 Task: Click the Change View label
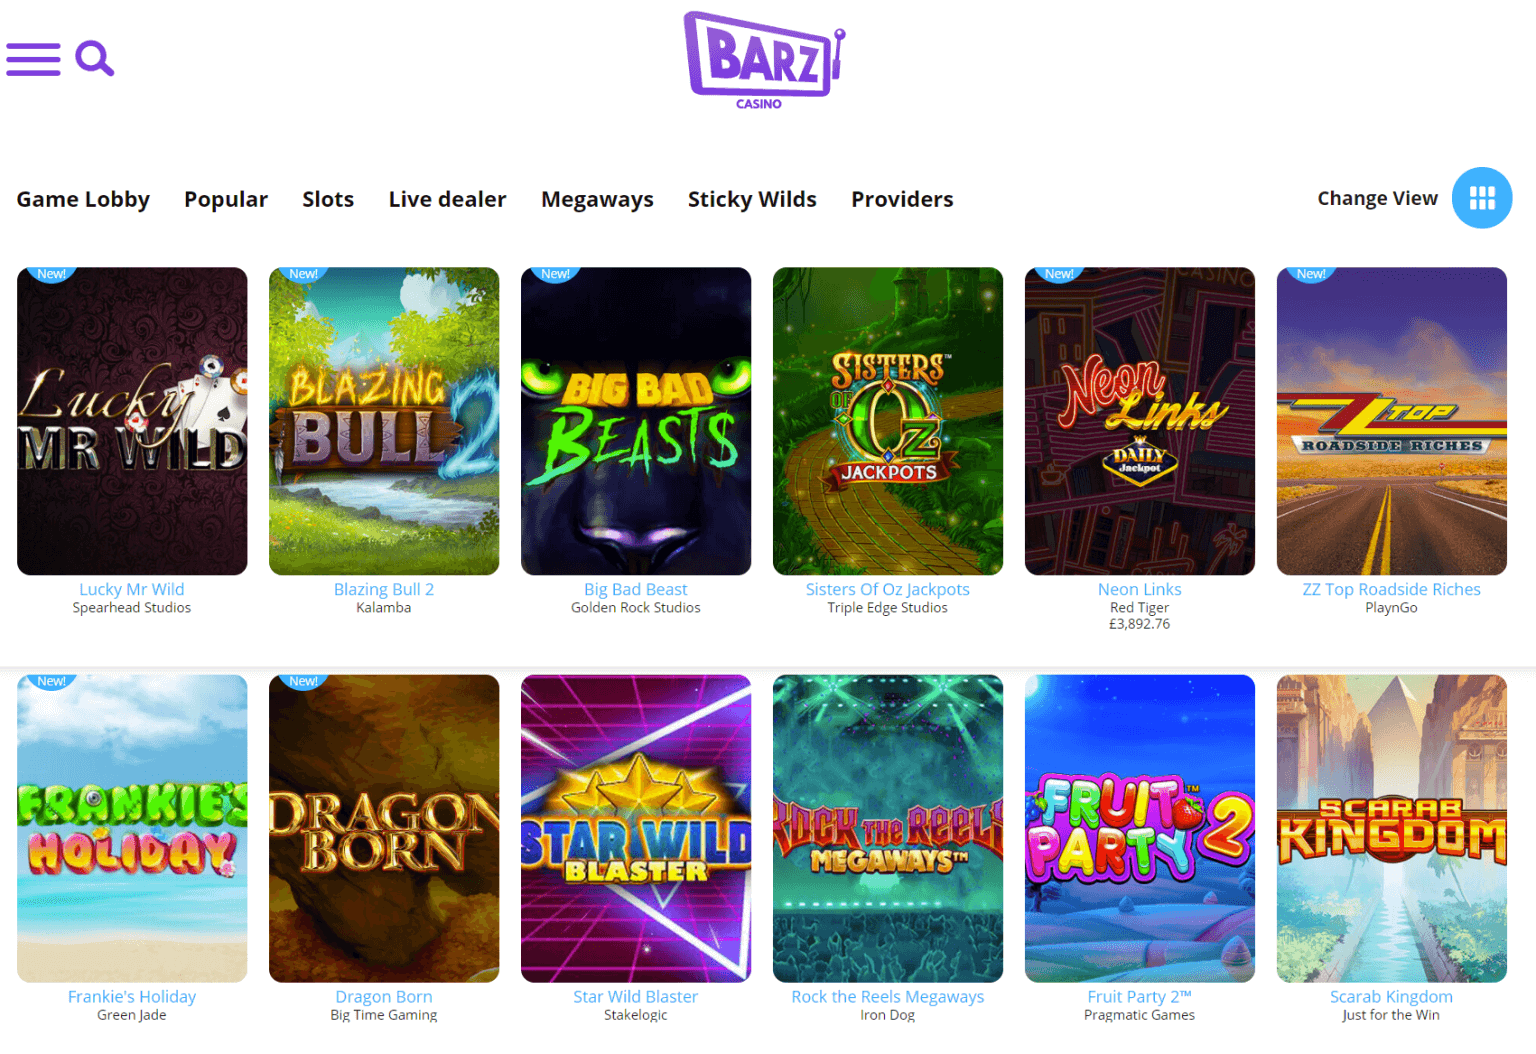1377,198
